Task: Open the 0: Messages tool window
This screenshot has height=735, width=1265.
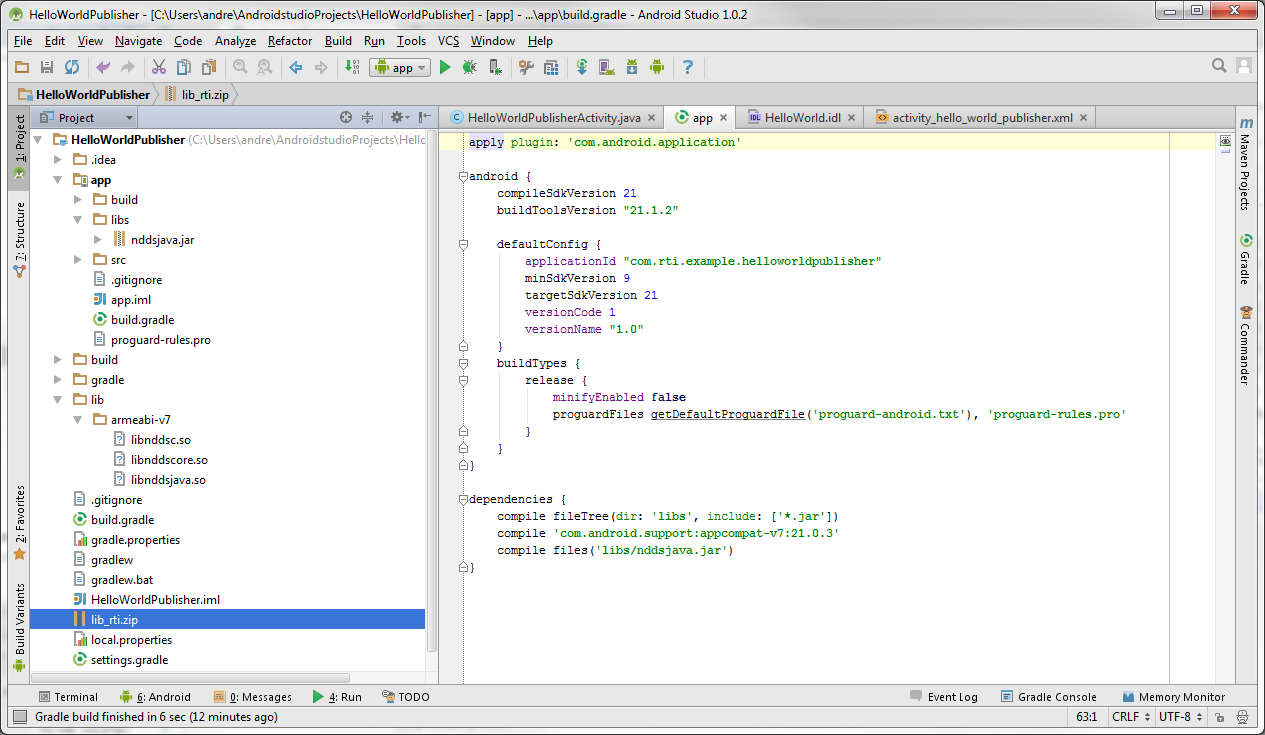Action: click(x=253, y=697)
